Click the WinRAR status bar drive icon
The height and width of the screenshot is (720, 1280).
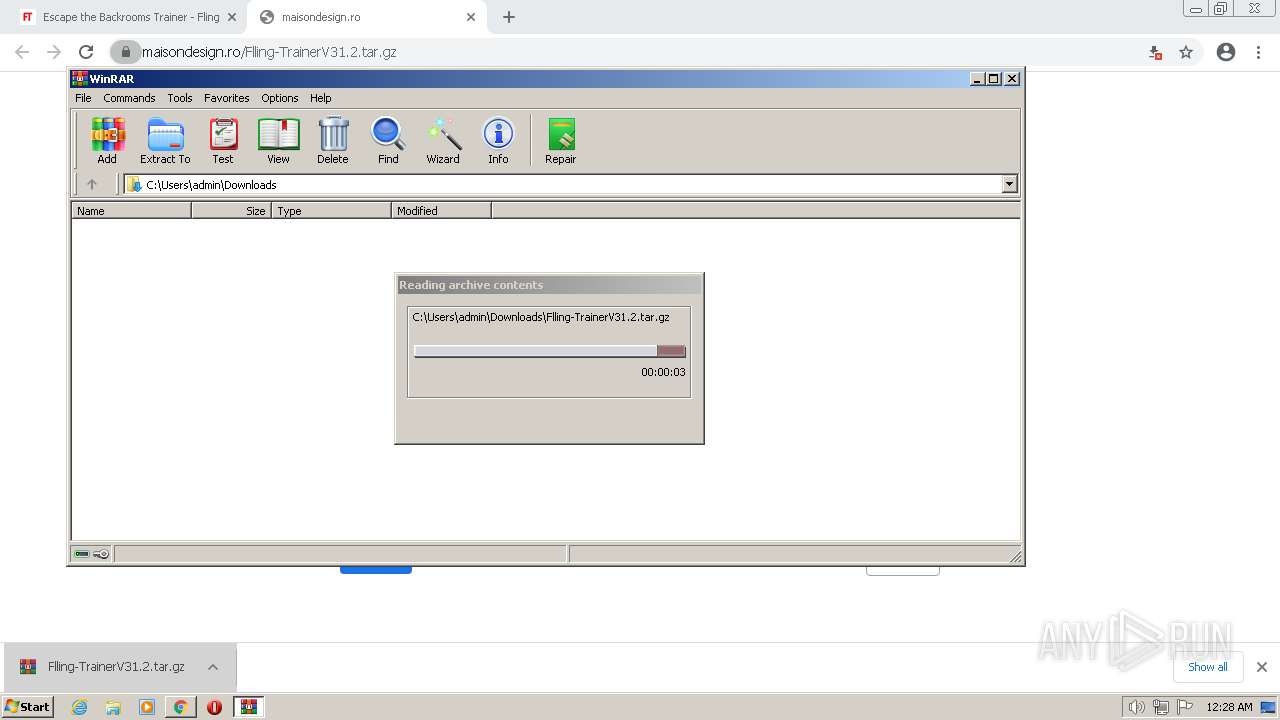pyautogui.click(x=82, y=554)
